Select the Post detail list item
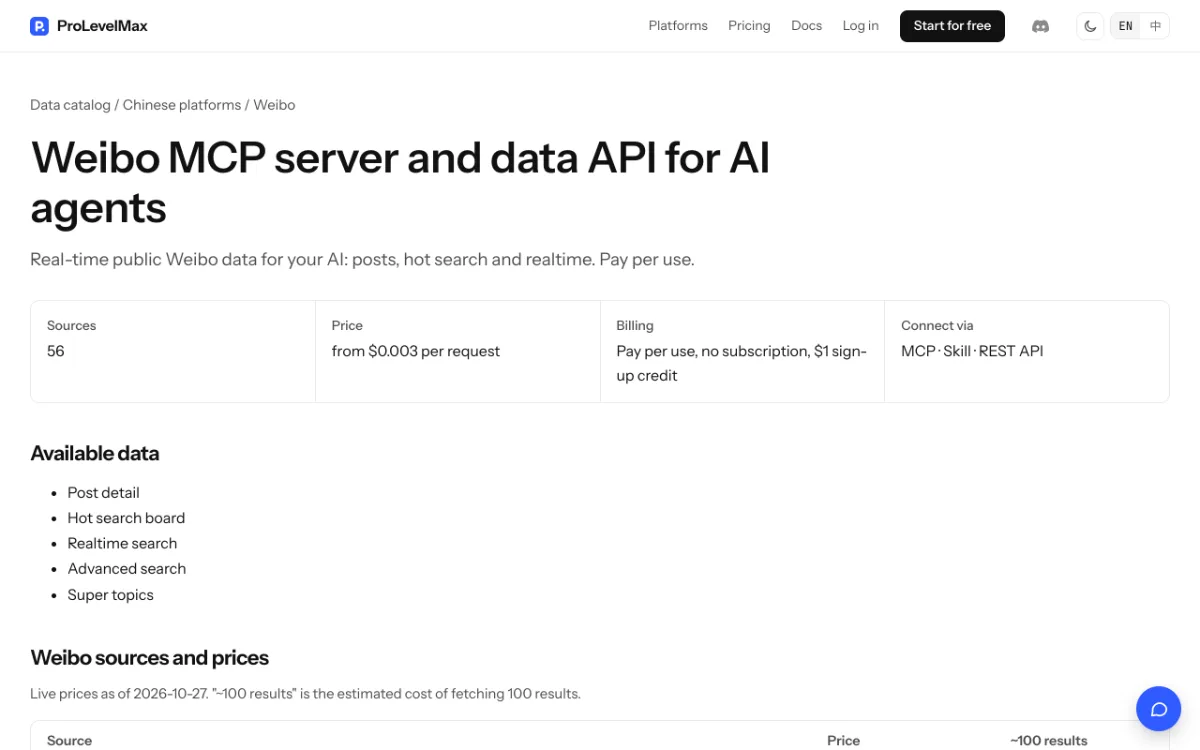 pyautogui.click(x=103, y=493)
